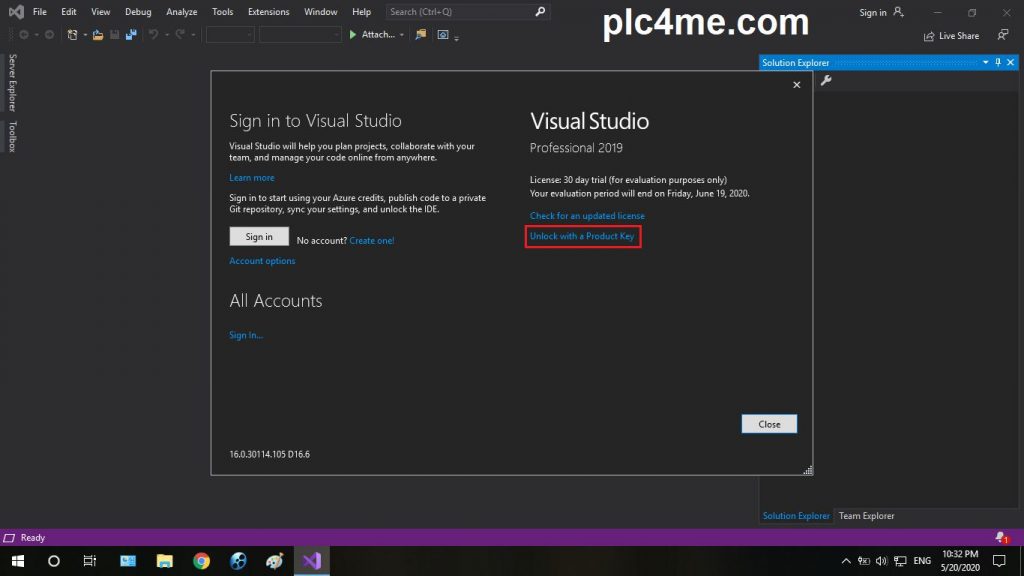This screenshot has height=576, width=1024.
Task: Click the Check for an updated license link
Action: 587,216
